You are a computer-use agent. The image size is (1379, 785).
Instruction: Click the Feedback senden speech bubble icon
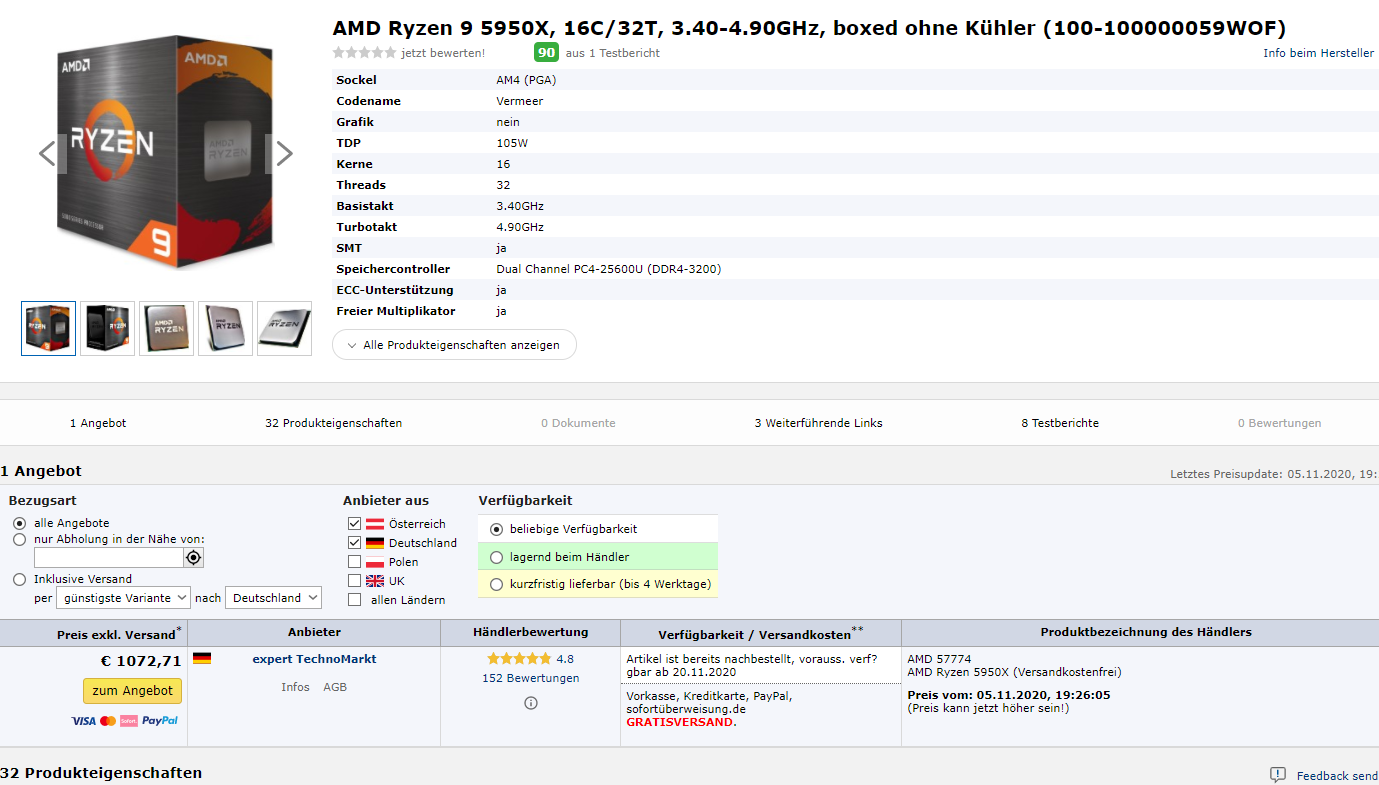click(1278, 775)
